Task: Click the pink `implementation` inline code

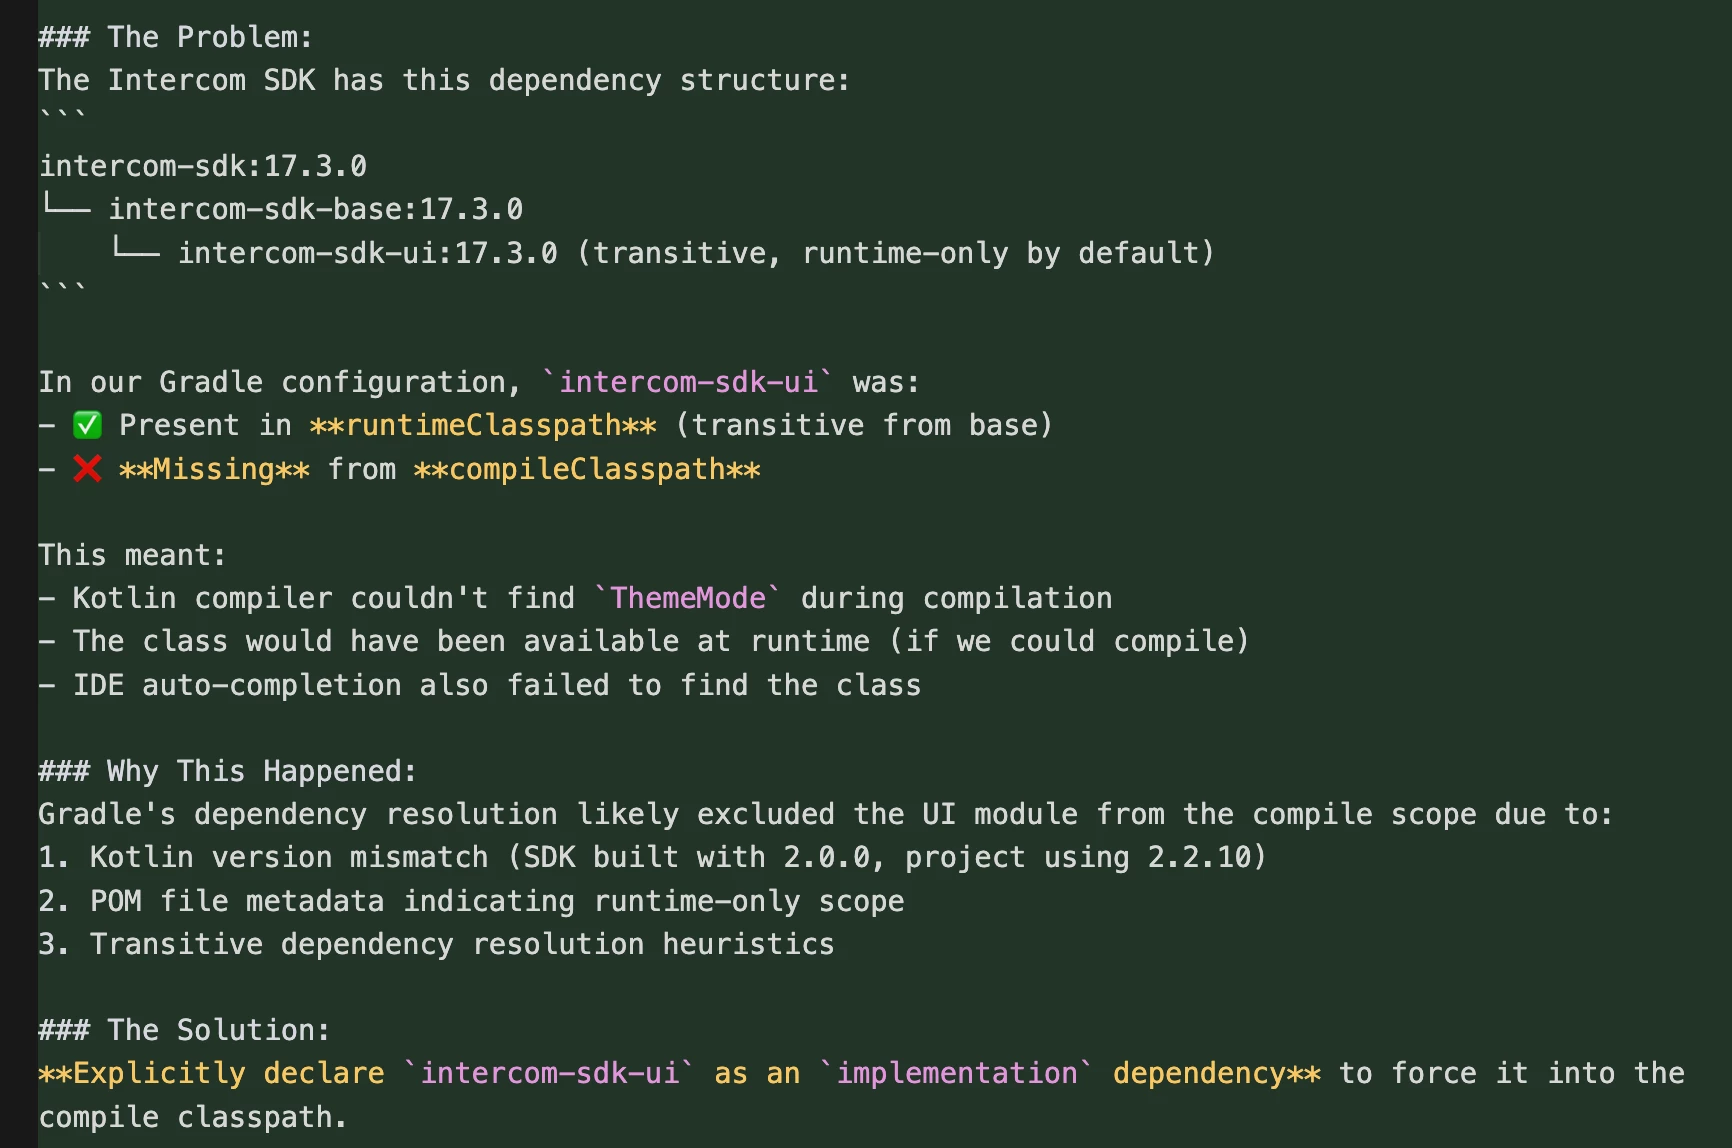Action: point(957,1073)
